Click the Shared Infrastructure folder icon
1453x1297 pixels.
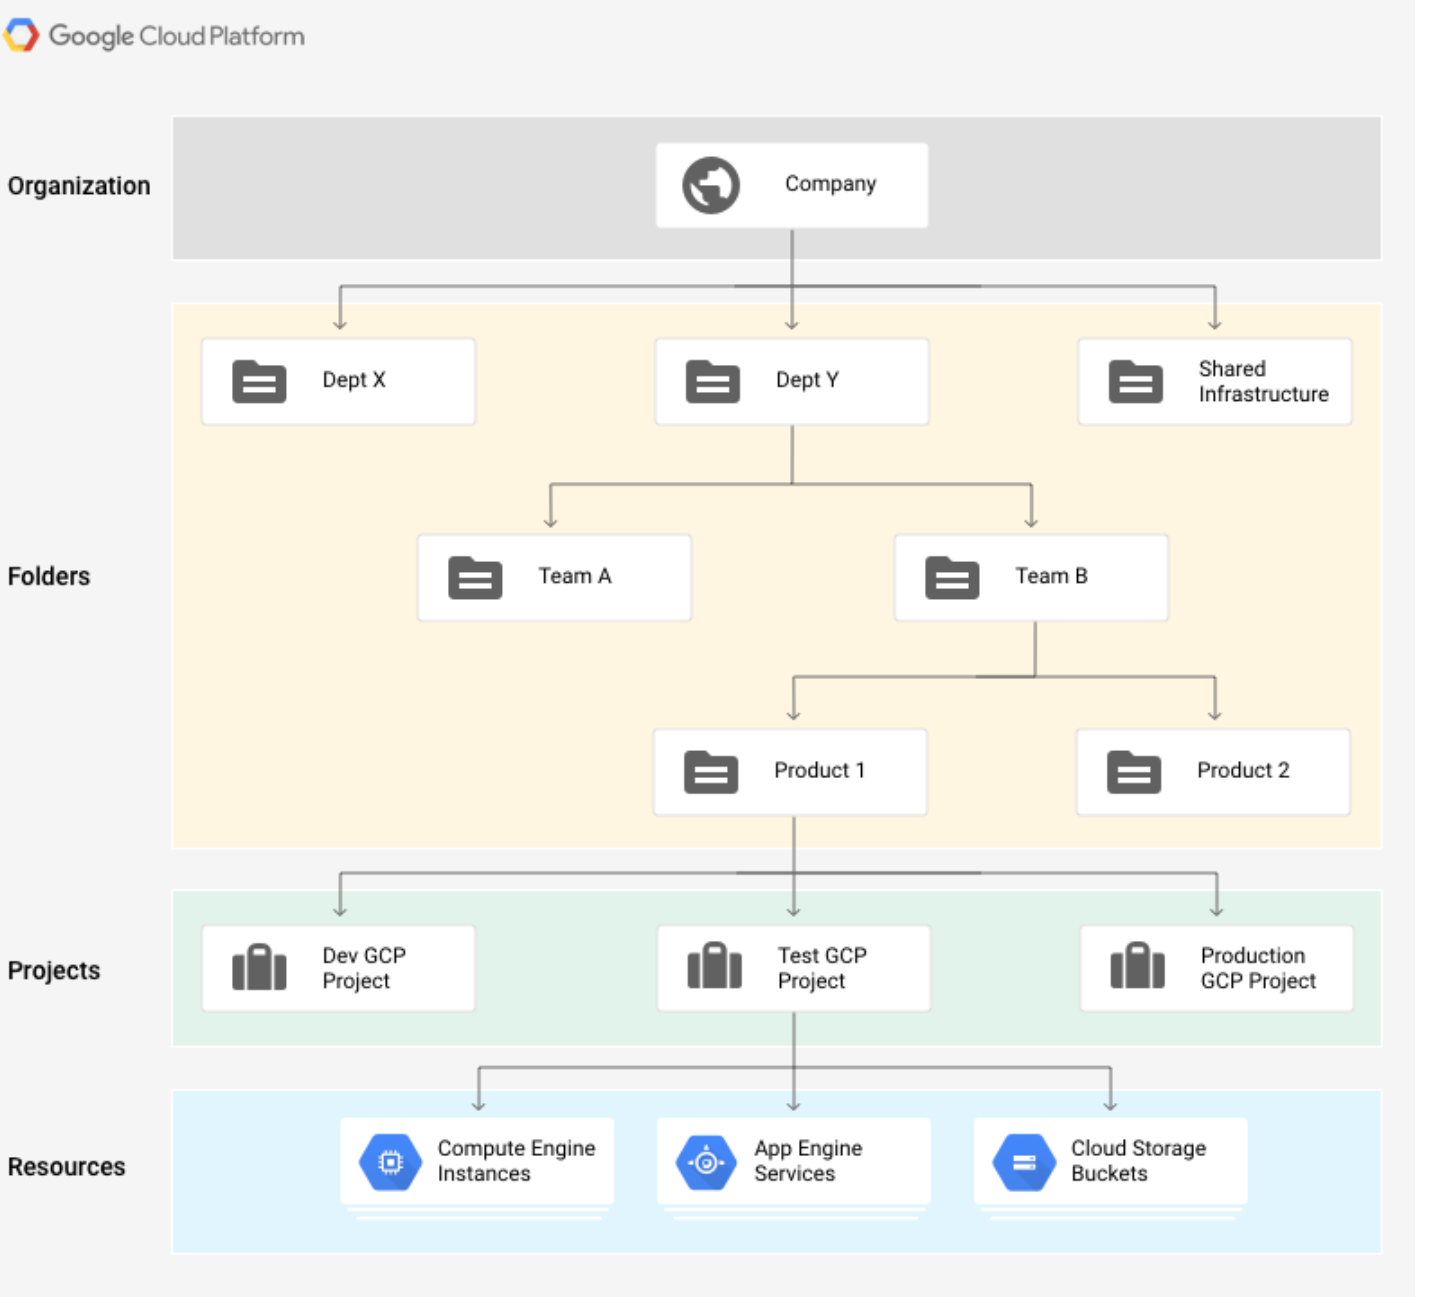(1136, 381)
